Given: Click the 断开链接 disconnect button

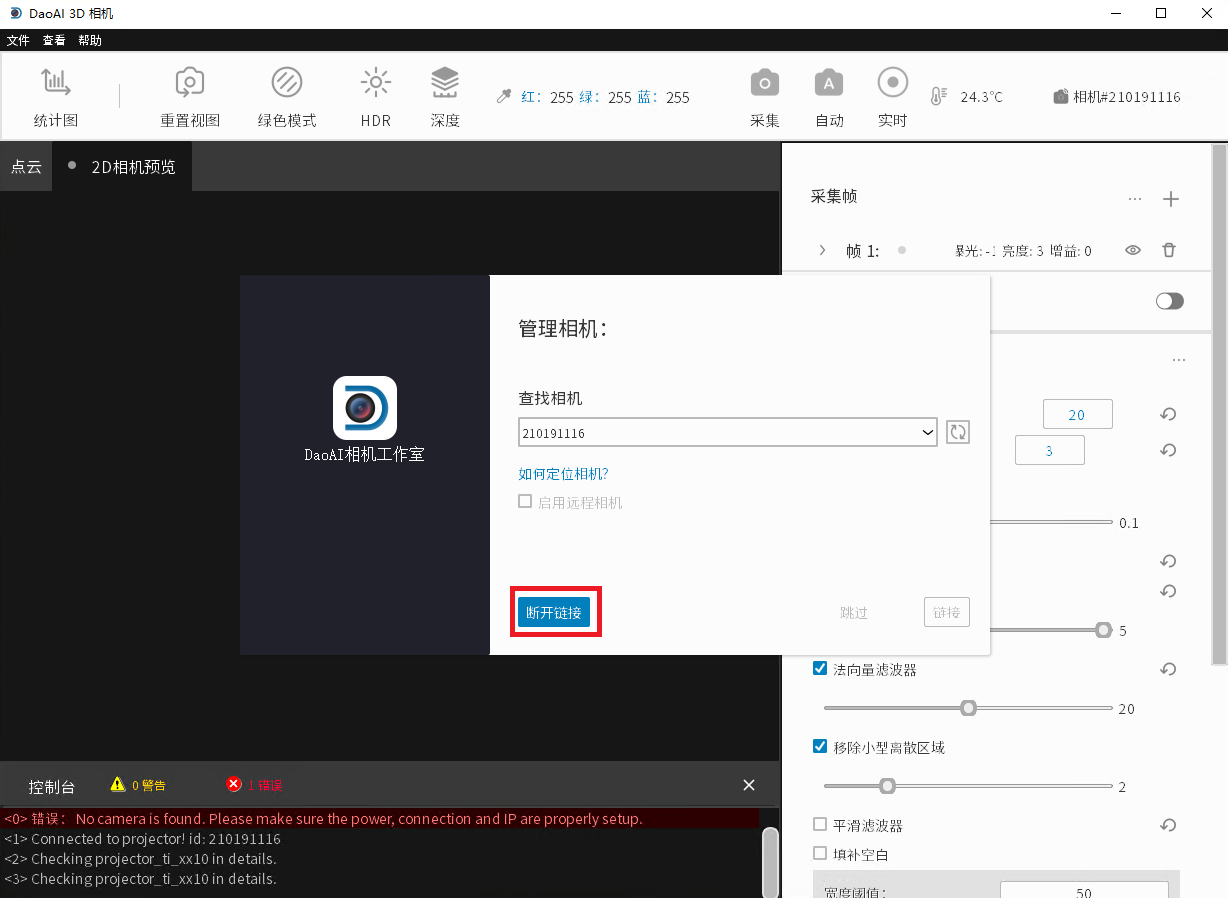Looking at the screenshot, I should (x=554, y=613).
